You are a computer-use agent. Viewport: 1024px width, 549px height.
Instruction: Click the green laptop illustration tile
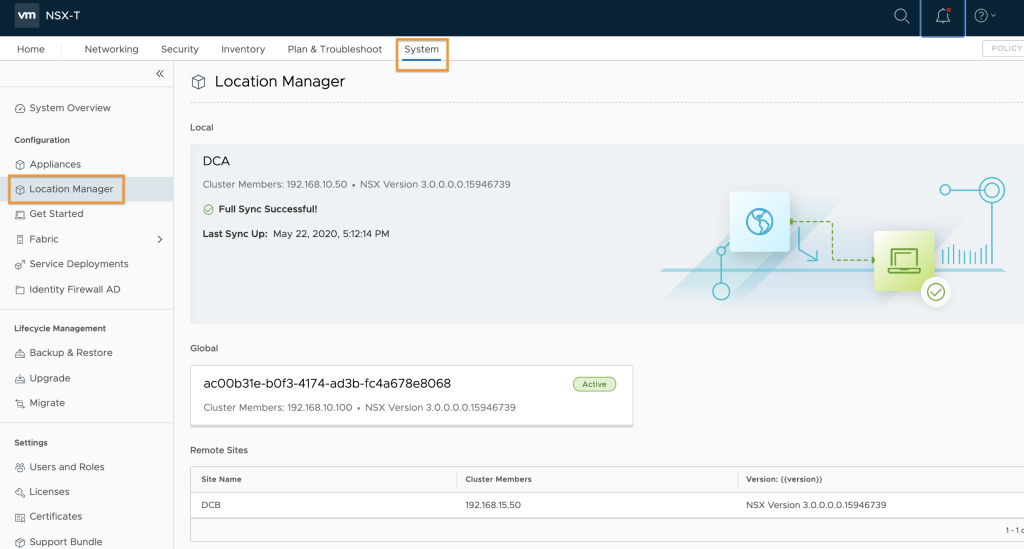pos(904,260)
